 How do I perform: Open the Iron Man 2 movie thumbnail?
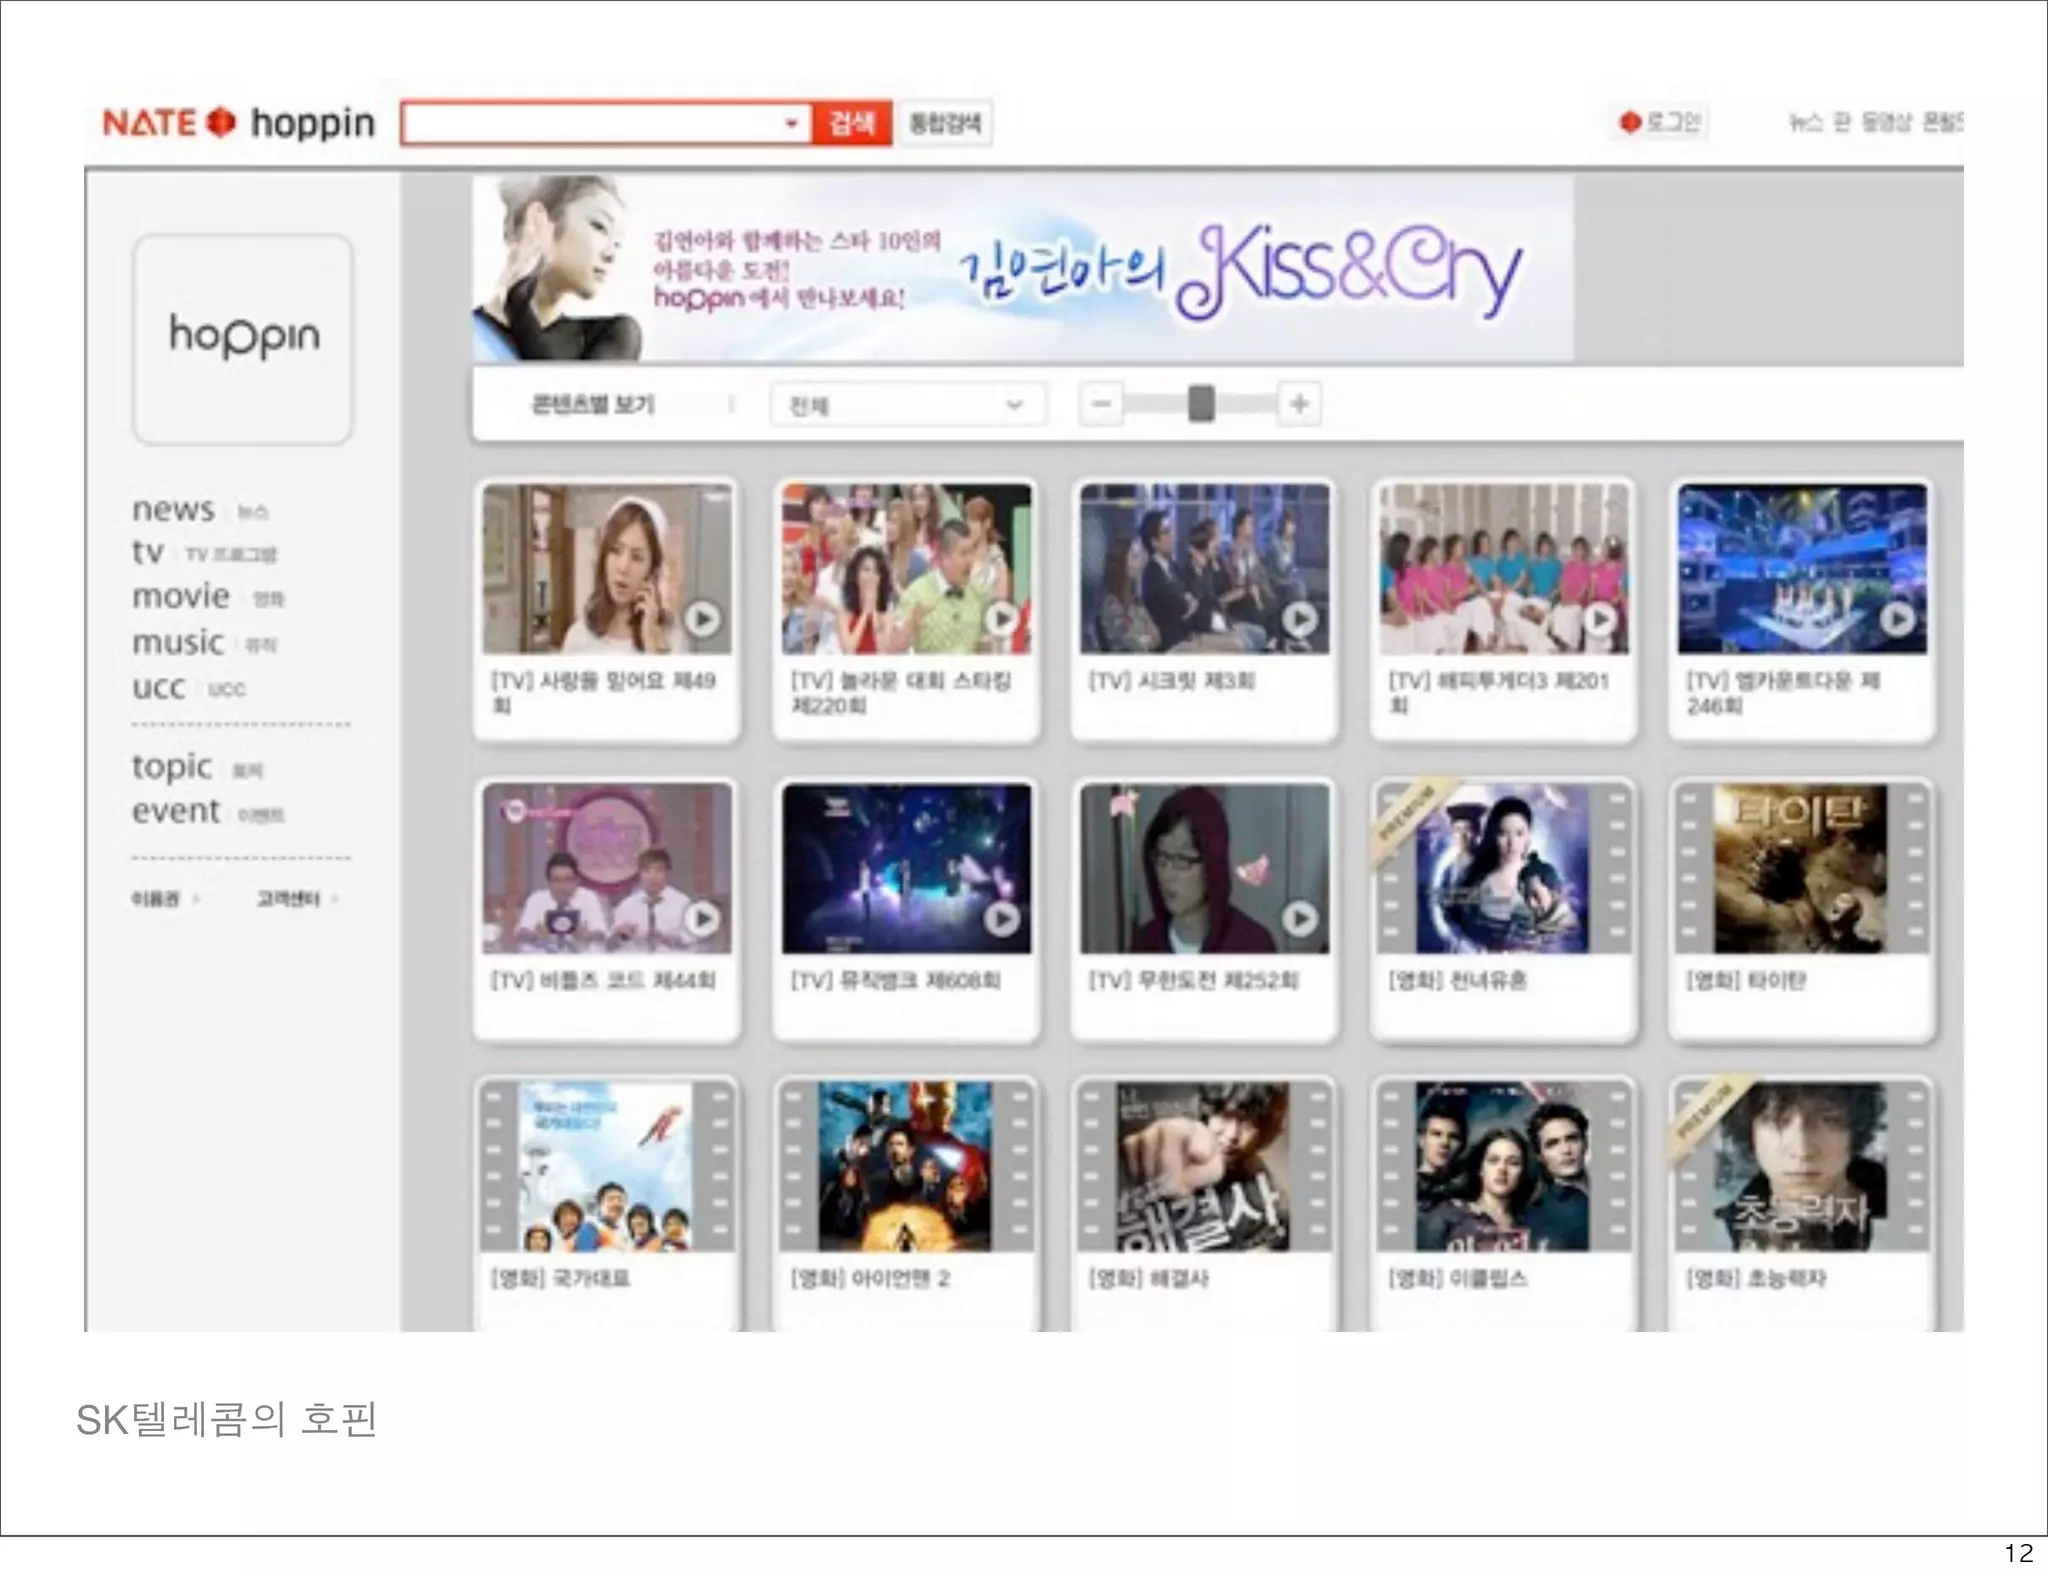[x=905, y=1166]
